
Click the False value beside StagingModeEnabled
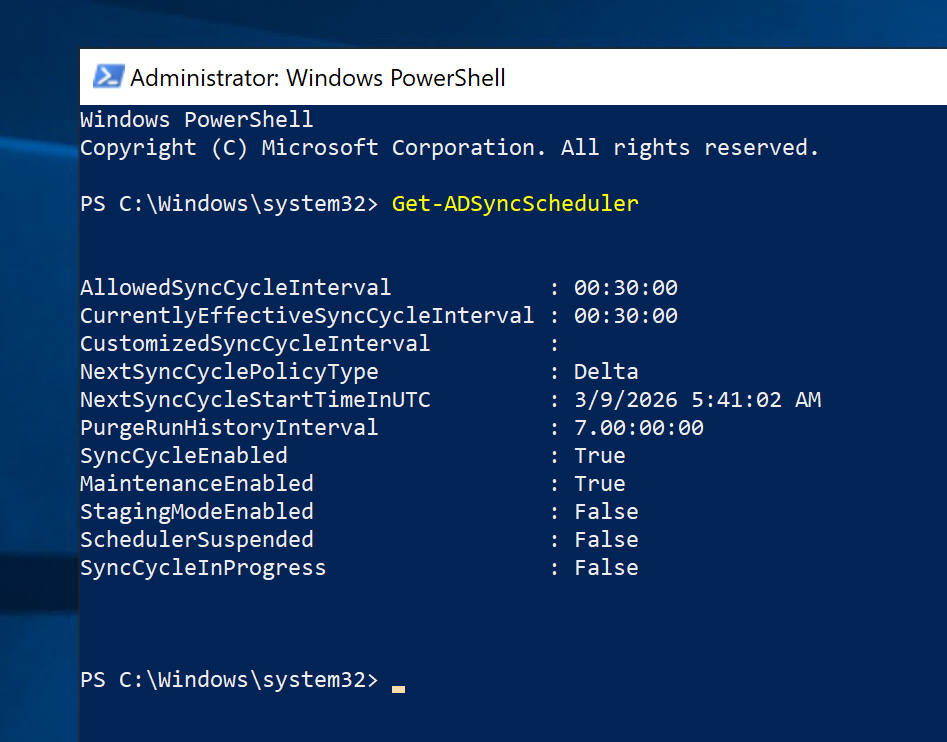point(606,512)
